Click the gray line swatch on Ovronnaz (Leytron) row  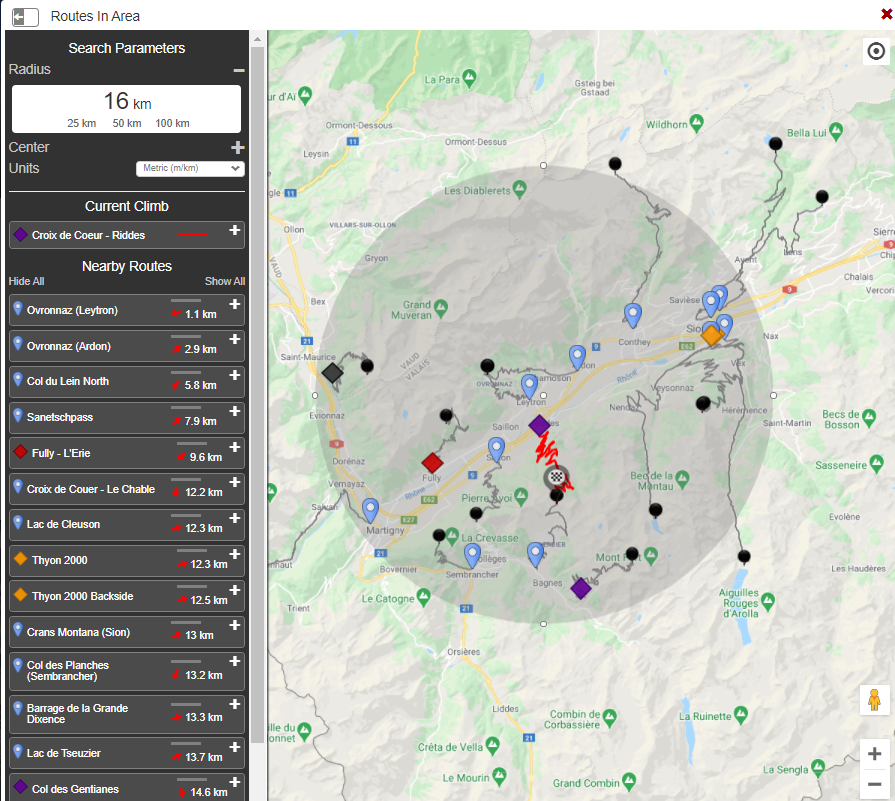[x=186, y=300]
